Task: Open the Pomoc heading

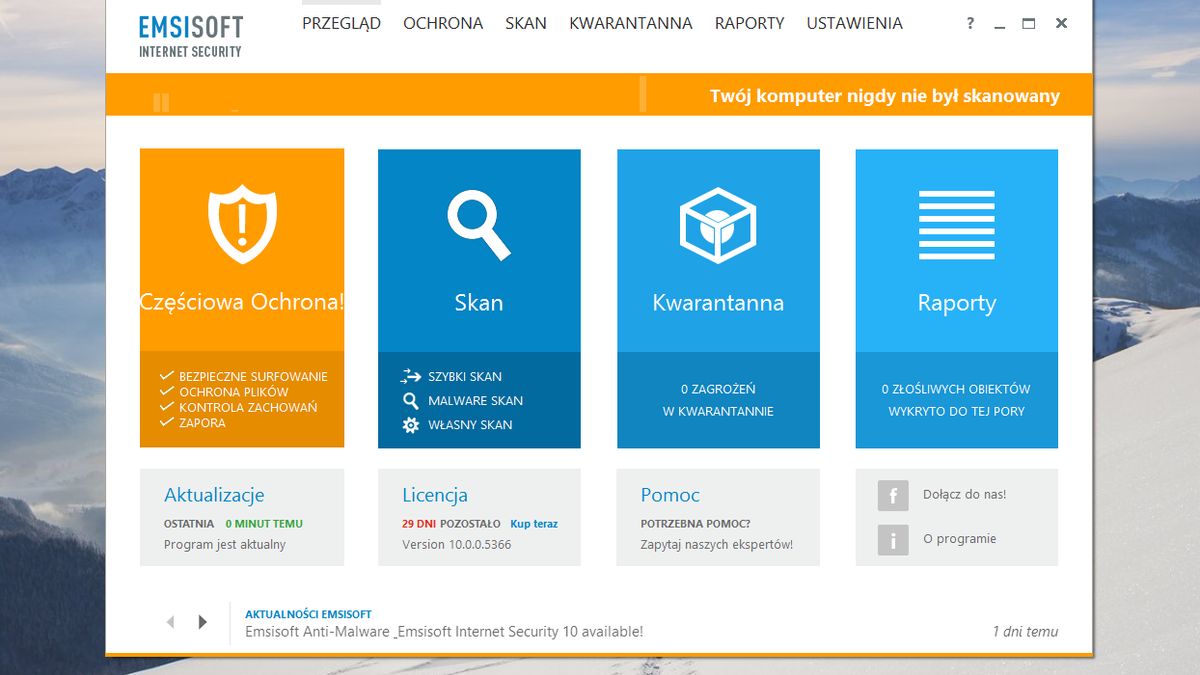Action: [670, 495]
